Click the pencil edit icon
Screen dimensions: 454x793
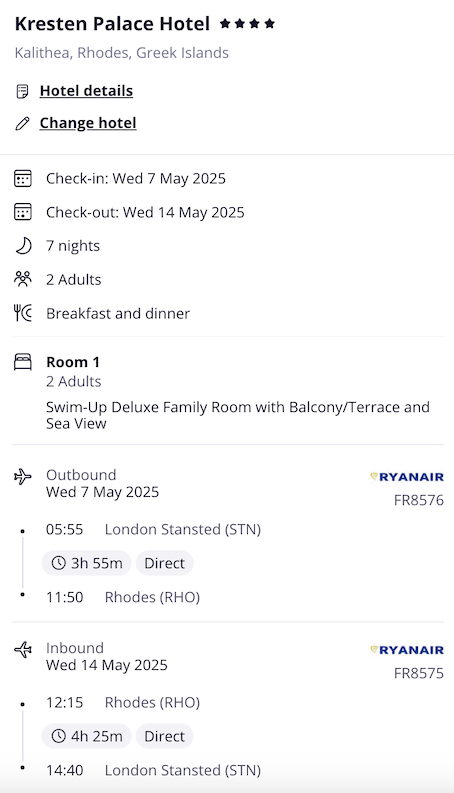(22, 123)
